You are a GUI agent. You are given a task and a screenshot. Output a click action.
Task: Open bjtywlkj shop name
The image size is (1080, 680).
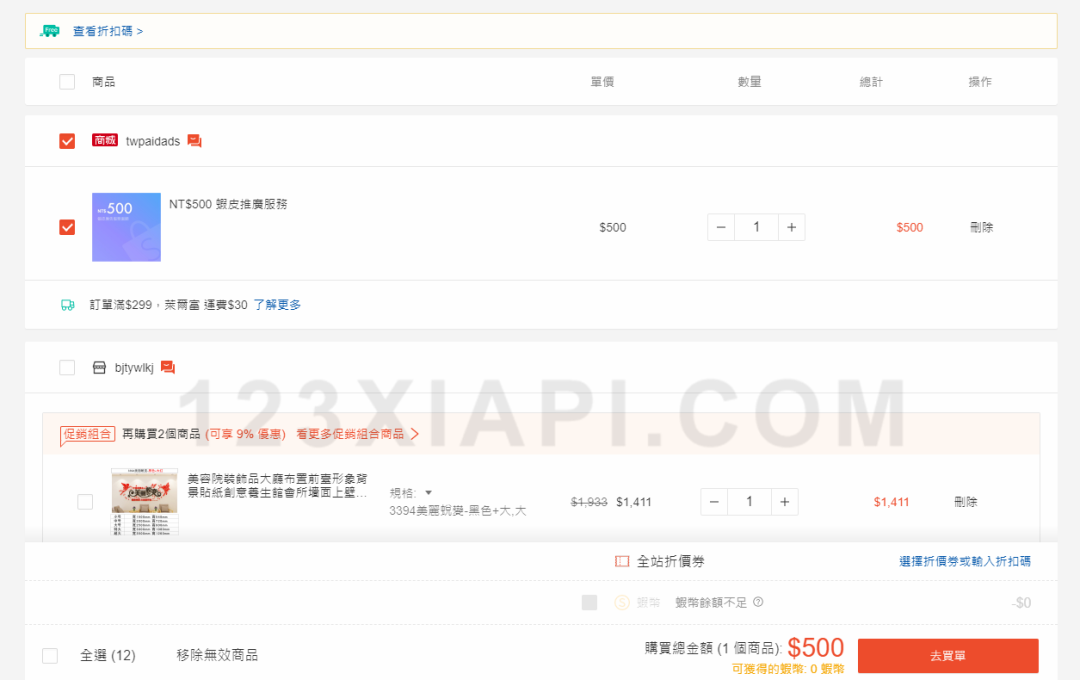pos(134,368)
